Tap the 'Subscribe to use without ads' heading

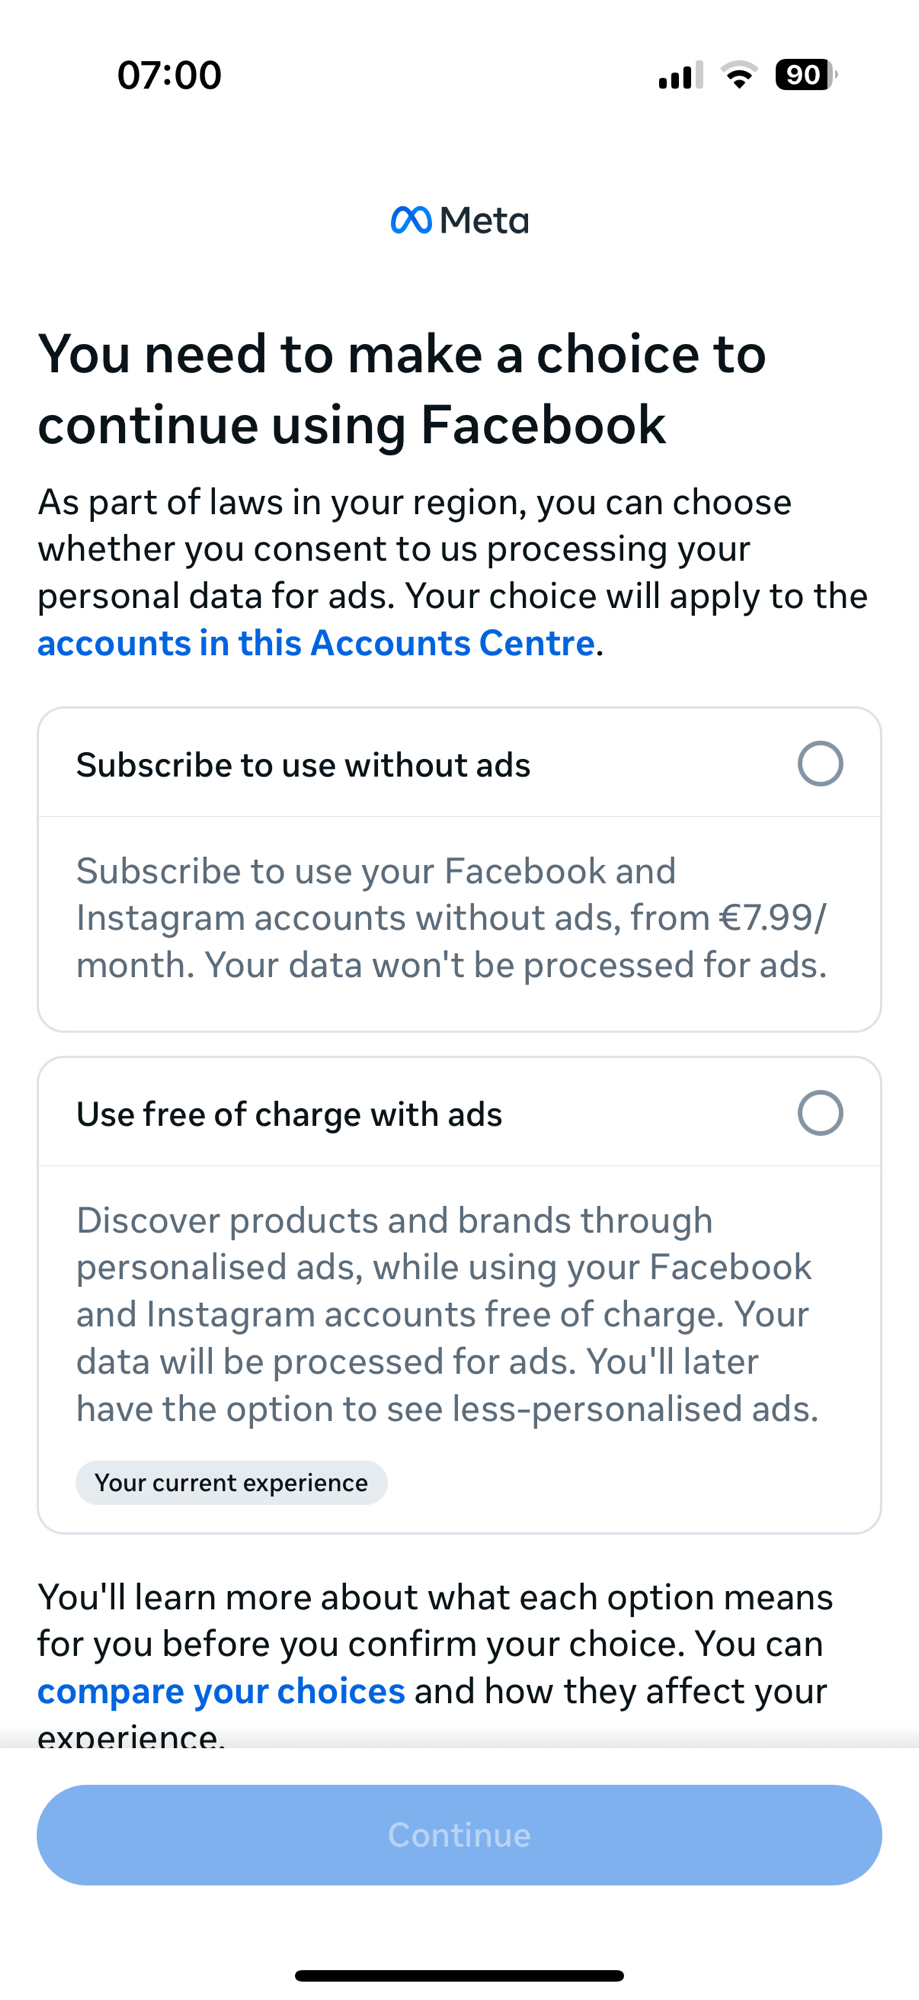(x=303, y=765)
